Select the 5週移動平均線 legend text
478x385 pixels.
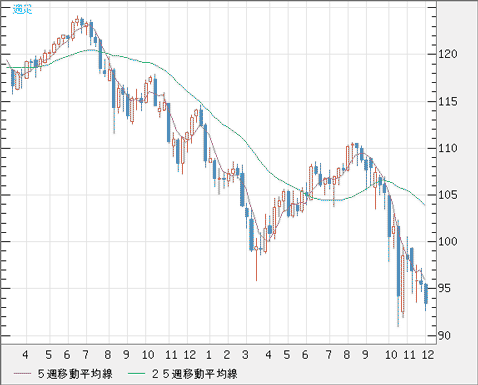(x=75, y=374)
